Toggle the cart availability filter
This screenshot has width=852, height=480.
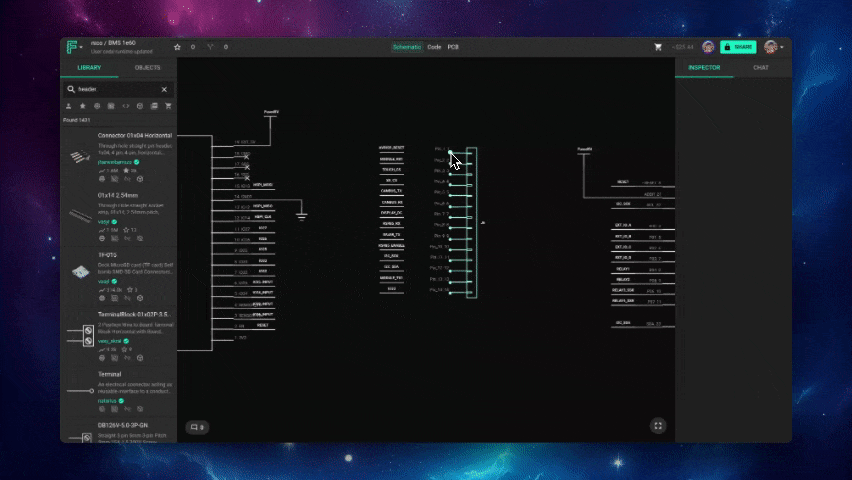click(168, 106)
